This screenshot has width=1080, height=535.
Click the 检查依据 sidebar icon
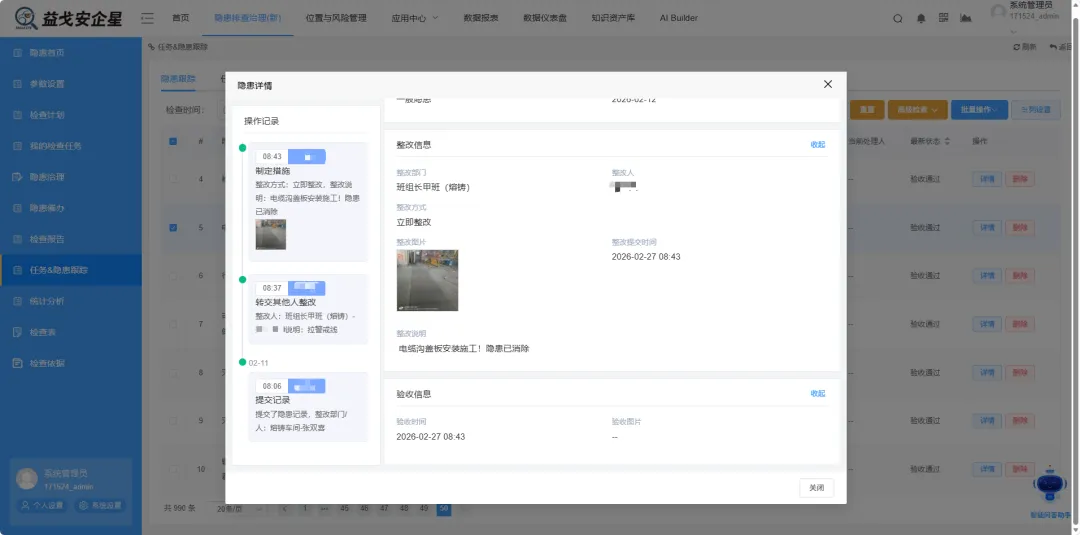(18, 363)
